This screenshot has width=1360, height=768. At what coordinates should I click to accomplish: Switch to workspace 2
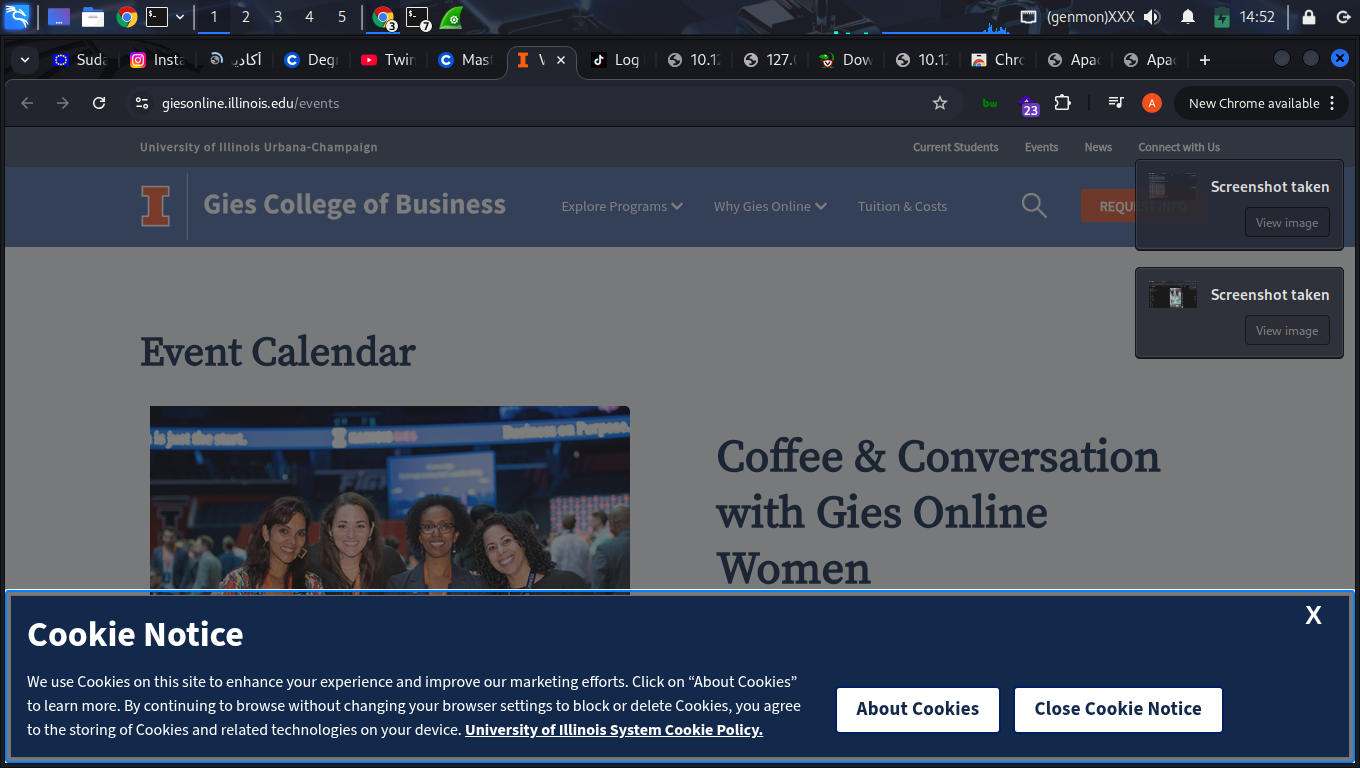coord(246,17)
